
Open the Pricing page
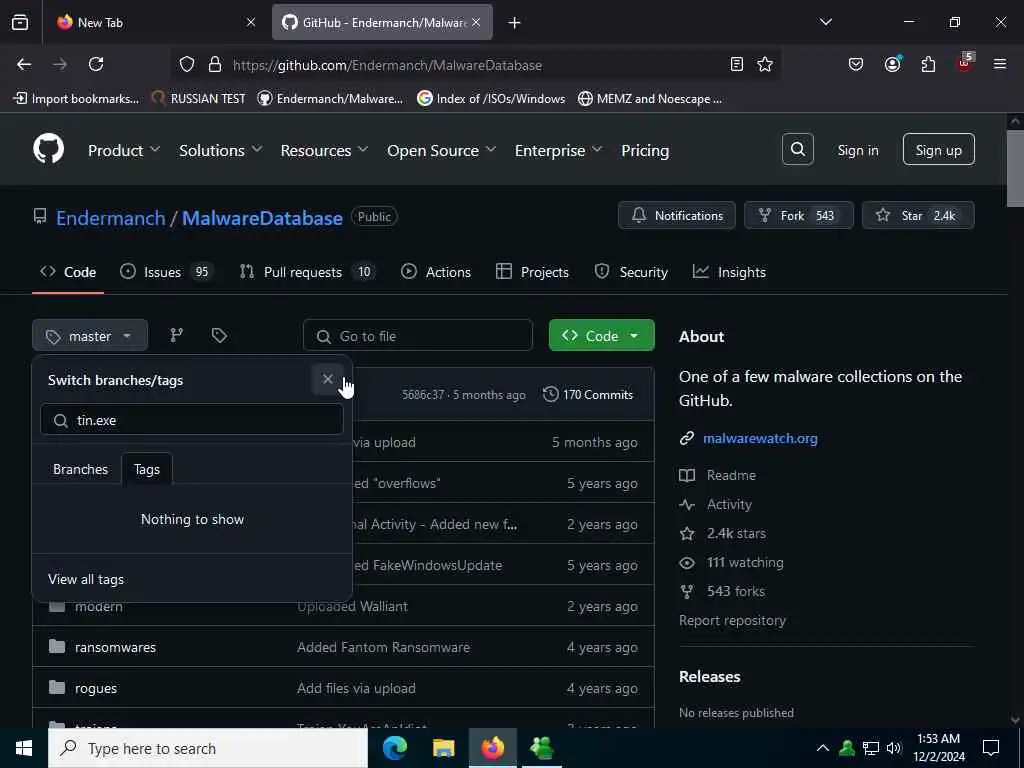(645, 150)
